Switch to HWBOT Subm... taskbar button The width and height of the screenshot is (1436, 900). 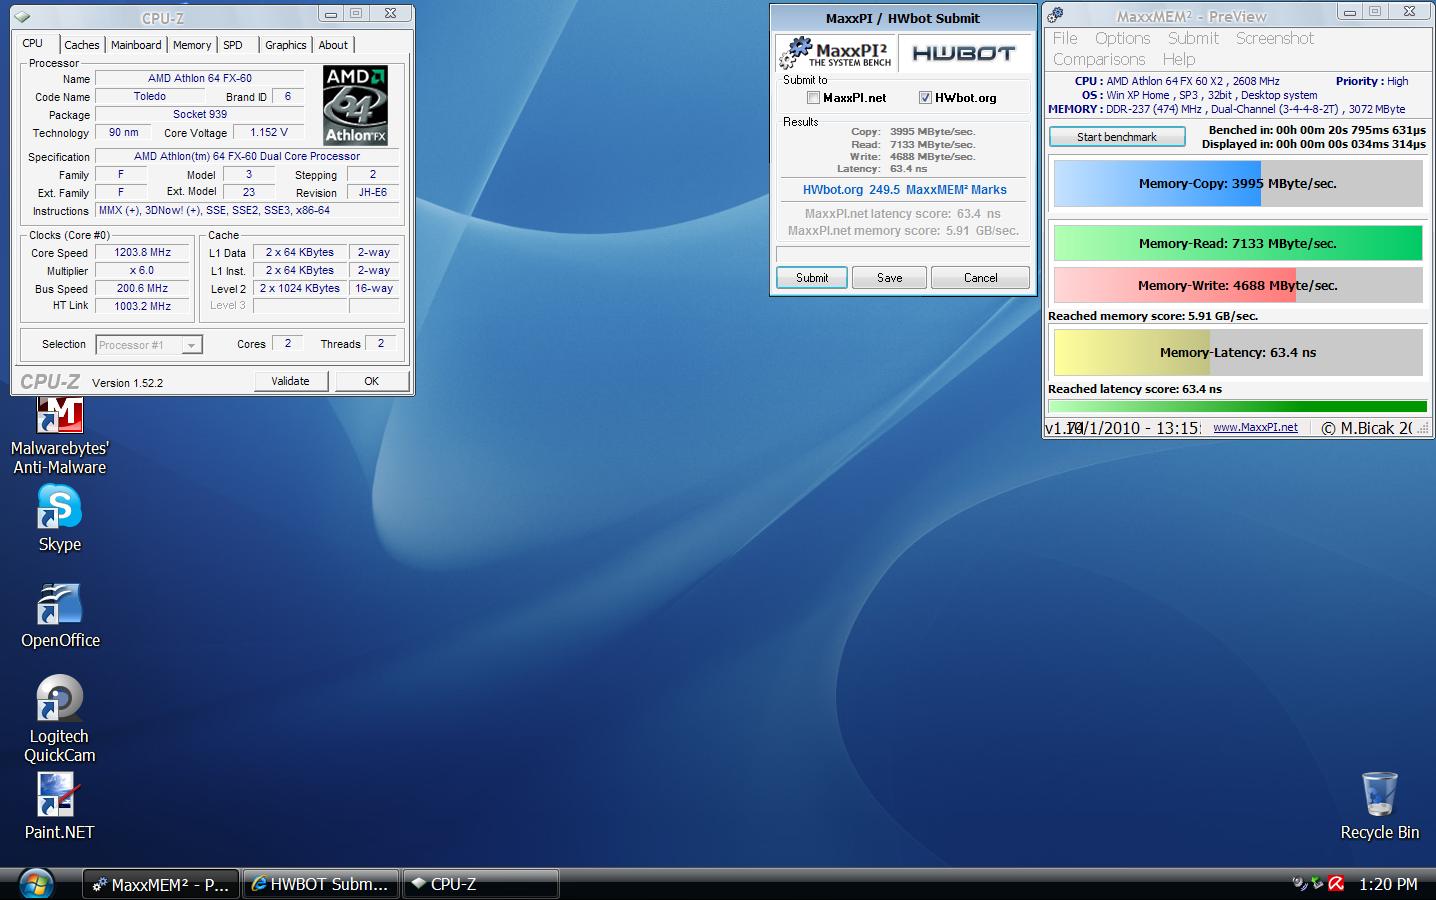[320, 884]
